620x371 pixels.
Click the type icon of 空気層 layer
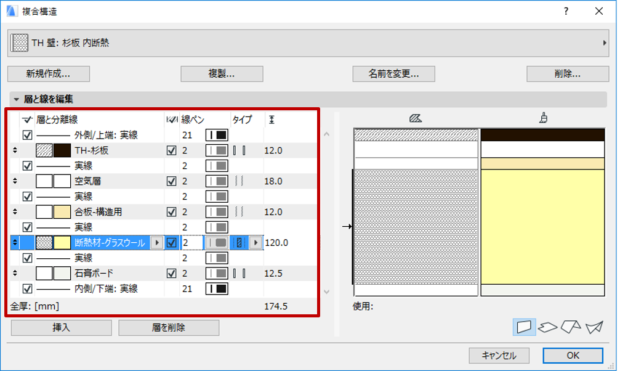[239, 181]
